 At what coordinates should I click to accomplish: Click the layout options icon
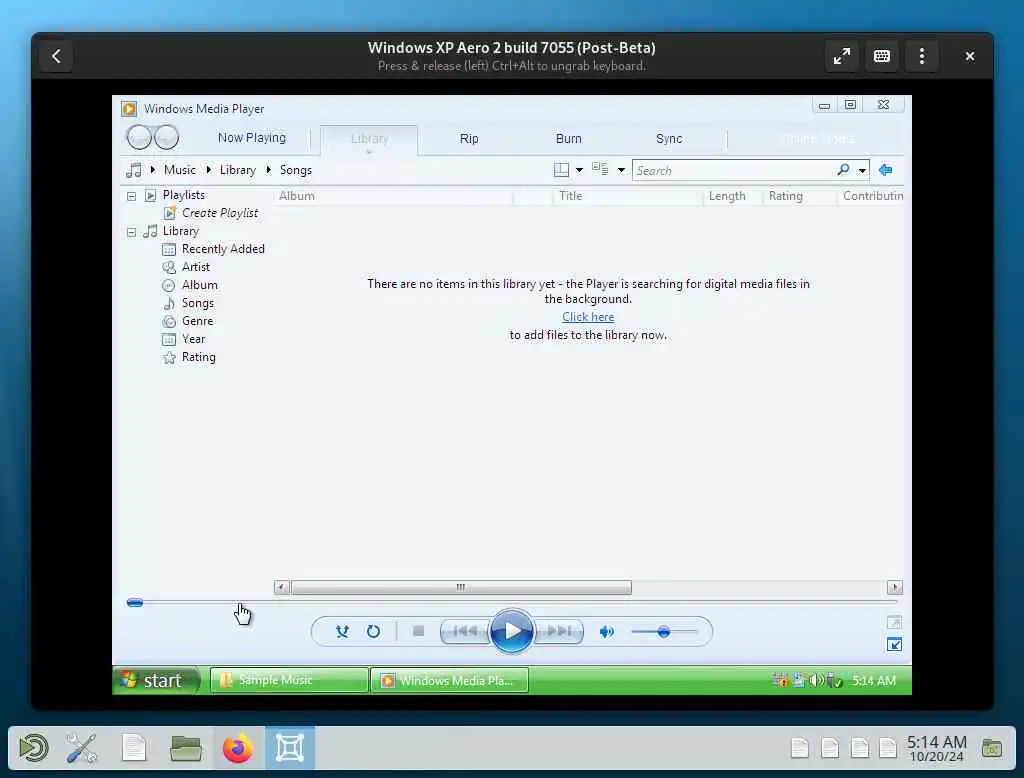coord(561,170)
